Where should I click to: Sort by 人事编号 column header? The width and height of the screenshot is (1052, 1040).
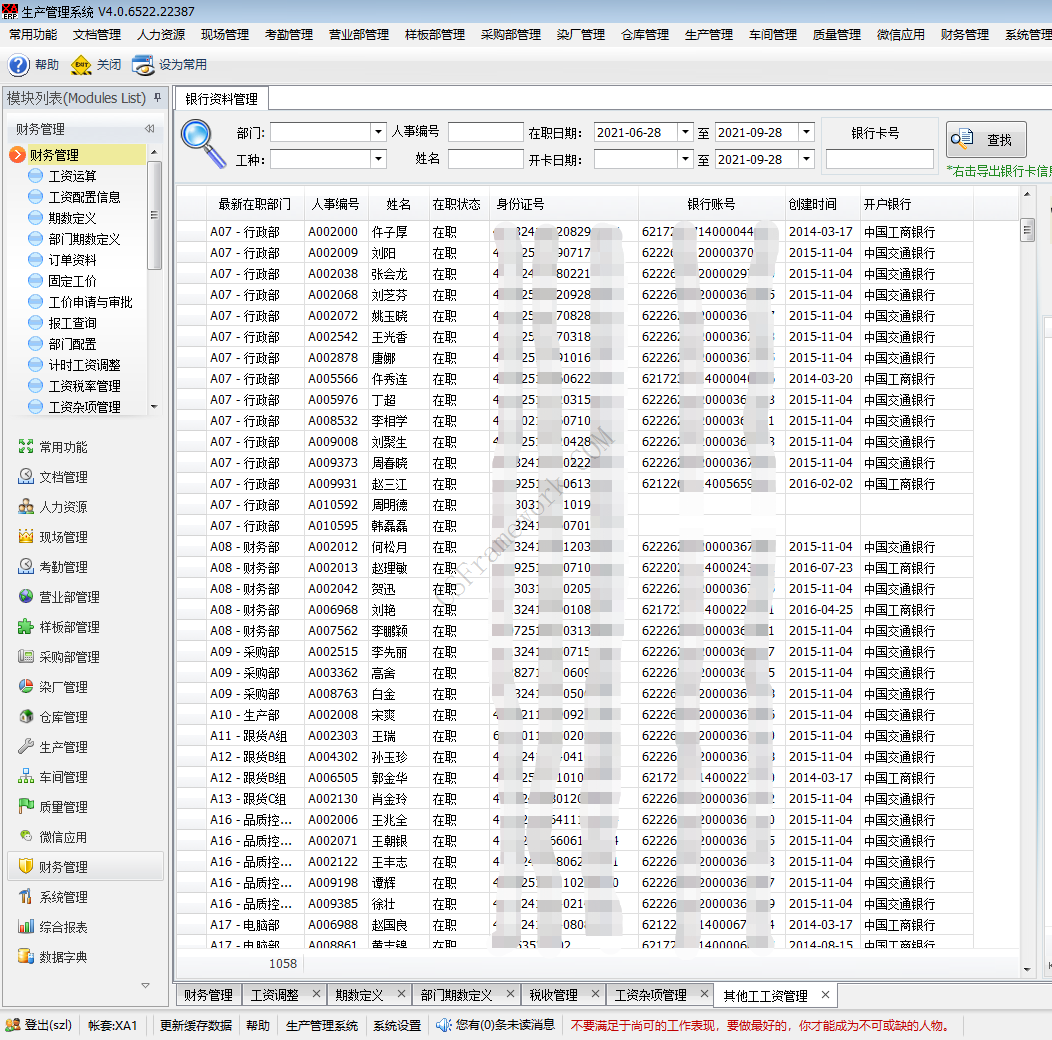tap(335, 204)
